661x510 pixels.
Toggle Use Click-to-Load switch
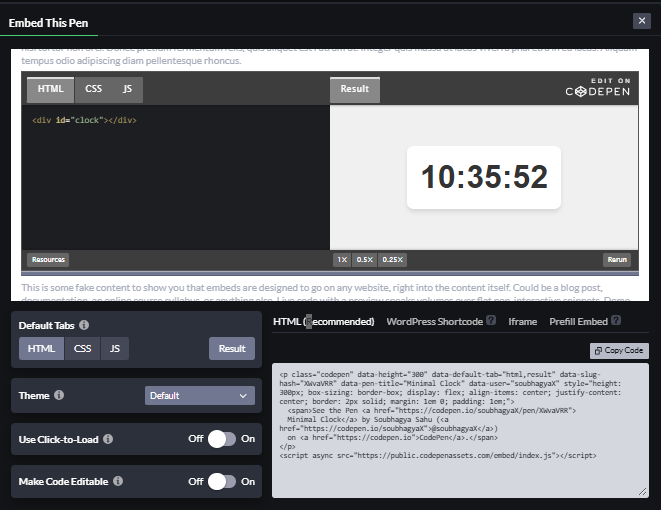coord(222,438)
